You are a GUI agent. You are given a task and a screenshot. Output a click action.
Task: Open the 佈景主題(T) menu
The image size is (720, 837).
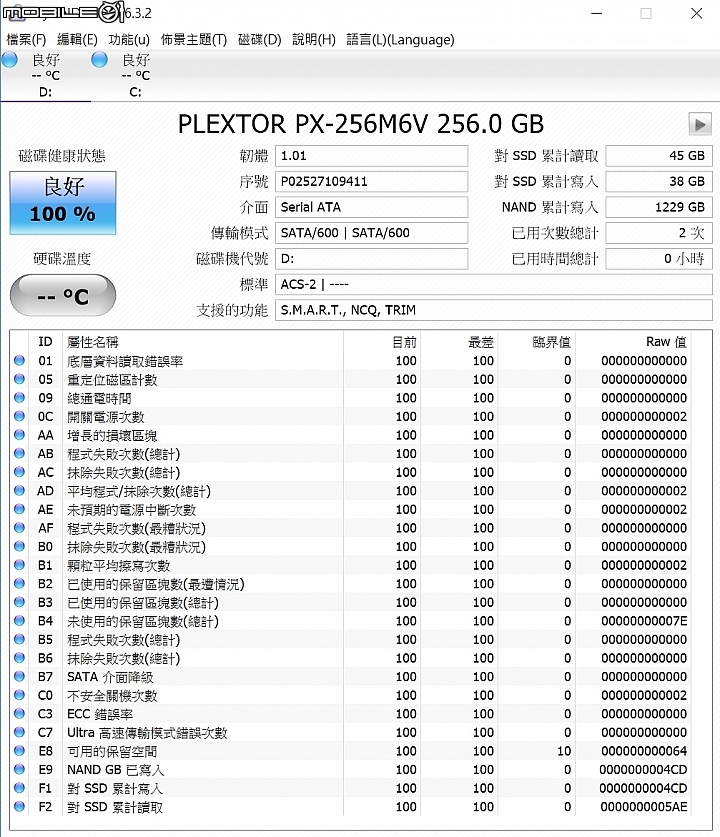(194, 40)
